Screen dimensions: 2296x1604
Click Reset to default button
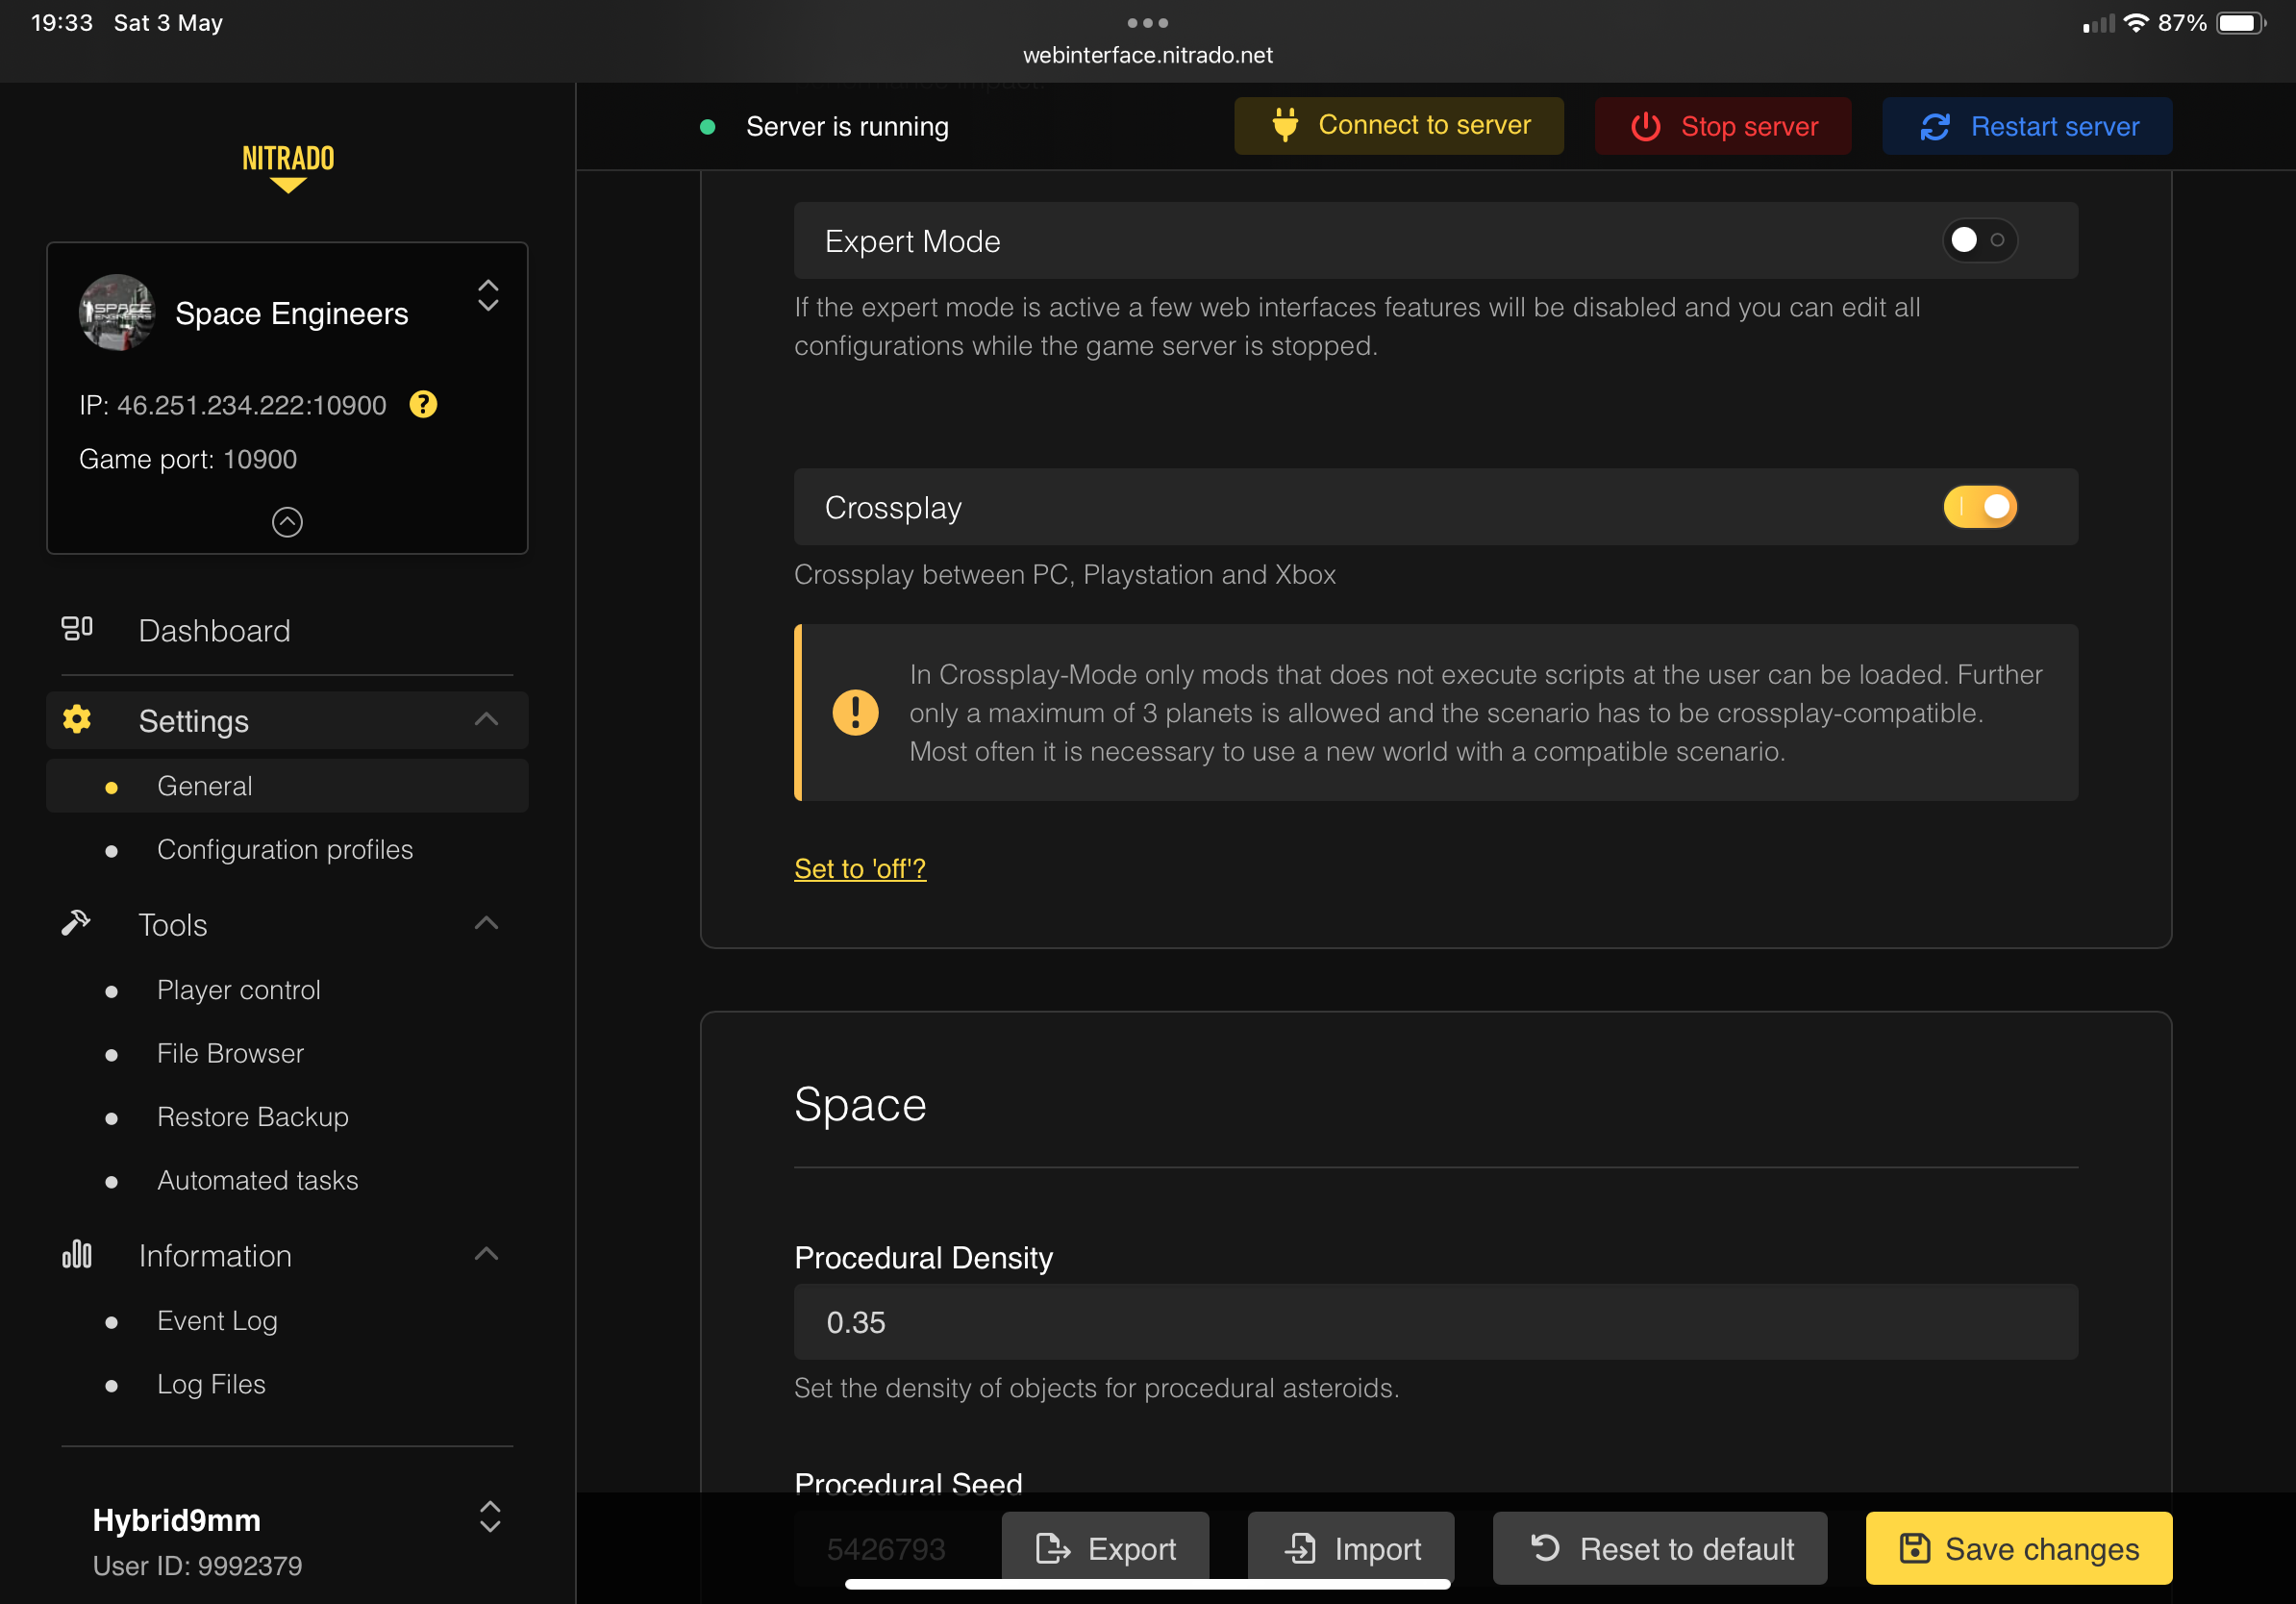pos(1659,1548)
